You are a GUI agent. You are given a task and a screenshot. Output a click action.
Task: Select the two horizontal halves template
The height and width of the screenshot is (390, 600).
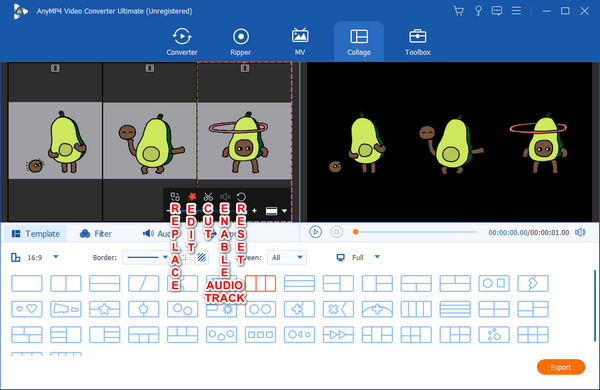(x=104, y=283)
